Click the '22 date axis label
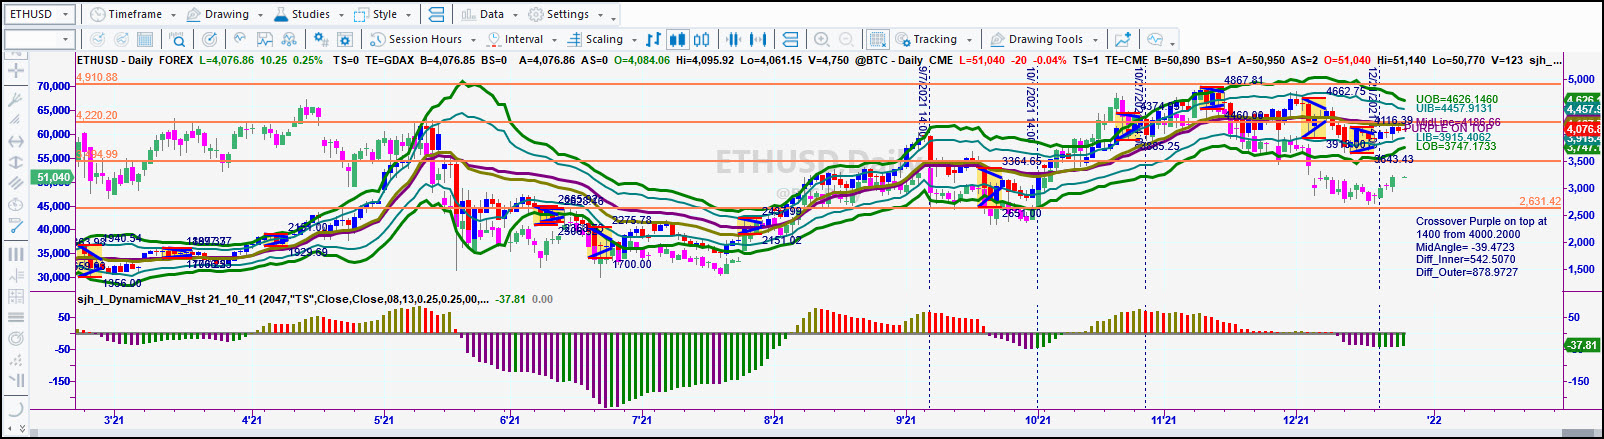This screenshot has height=439, width=1604. pyautogui.click(x=1434, y=420)
